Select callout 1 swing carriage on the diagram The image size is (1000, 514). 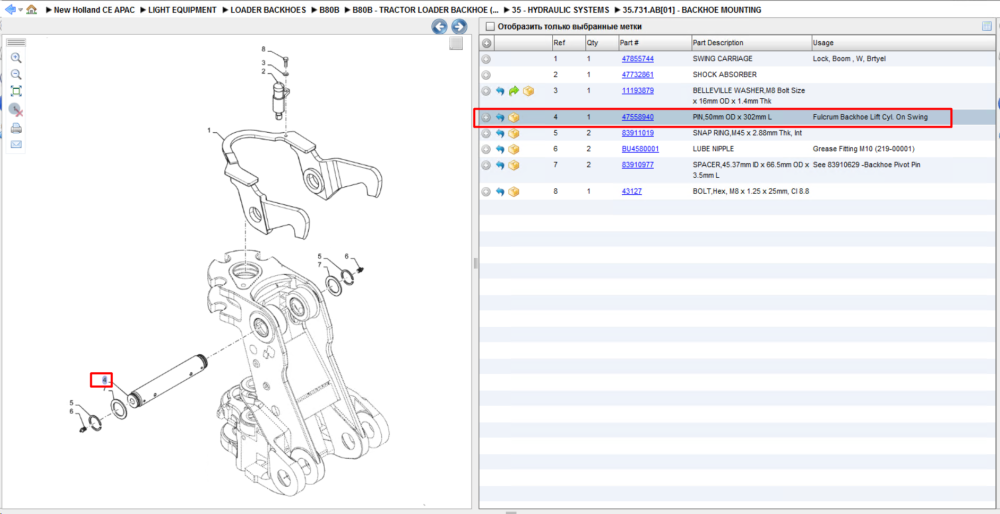click(209, 130)
